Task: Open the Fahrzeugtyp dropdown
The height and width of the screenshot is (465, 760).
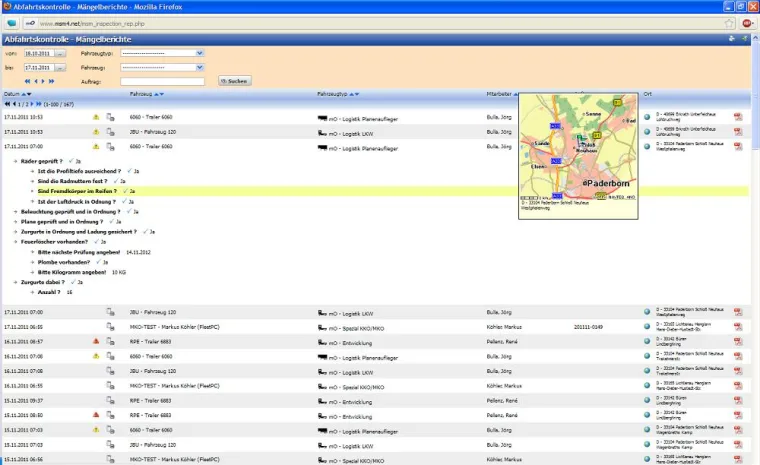Action: point(162,53)
